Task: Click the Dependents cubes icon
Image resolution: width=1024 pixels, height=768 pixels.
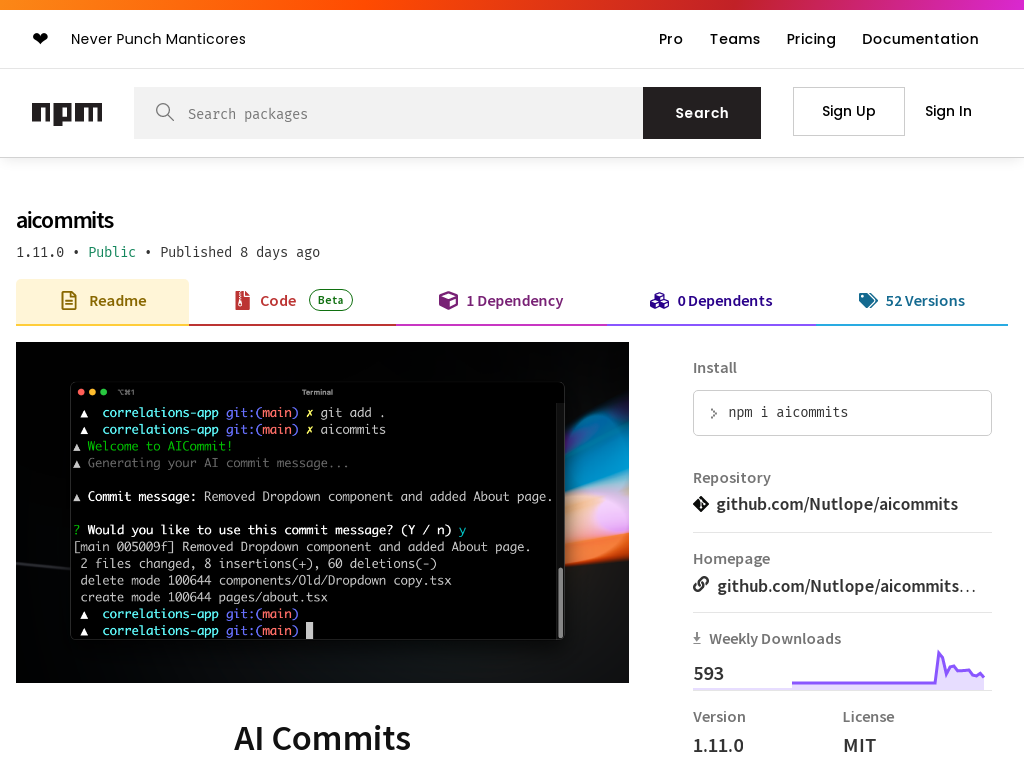Action: coord(660,300)
